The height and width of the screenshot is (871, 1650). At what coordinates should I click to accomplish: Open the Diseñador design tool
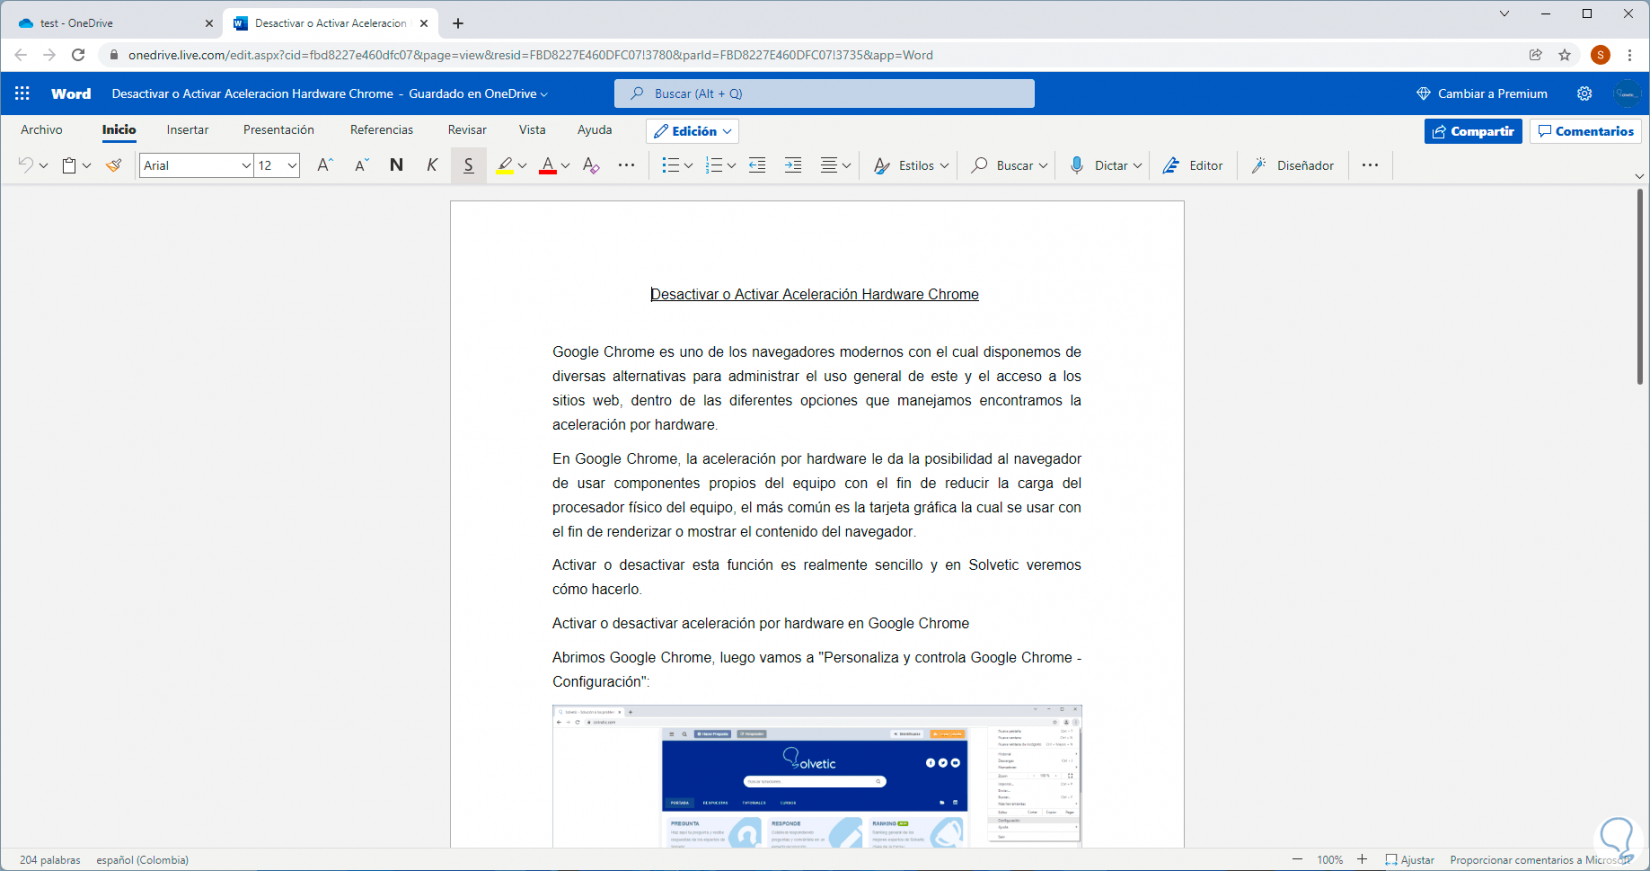[x=1293, y=165]
